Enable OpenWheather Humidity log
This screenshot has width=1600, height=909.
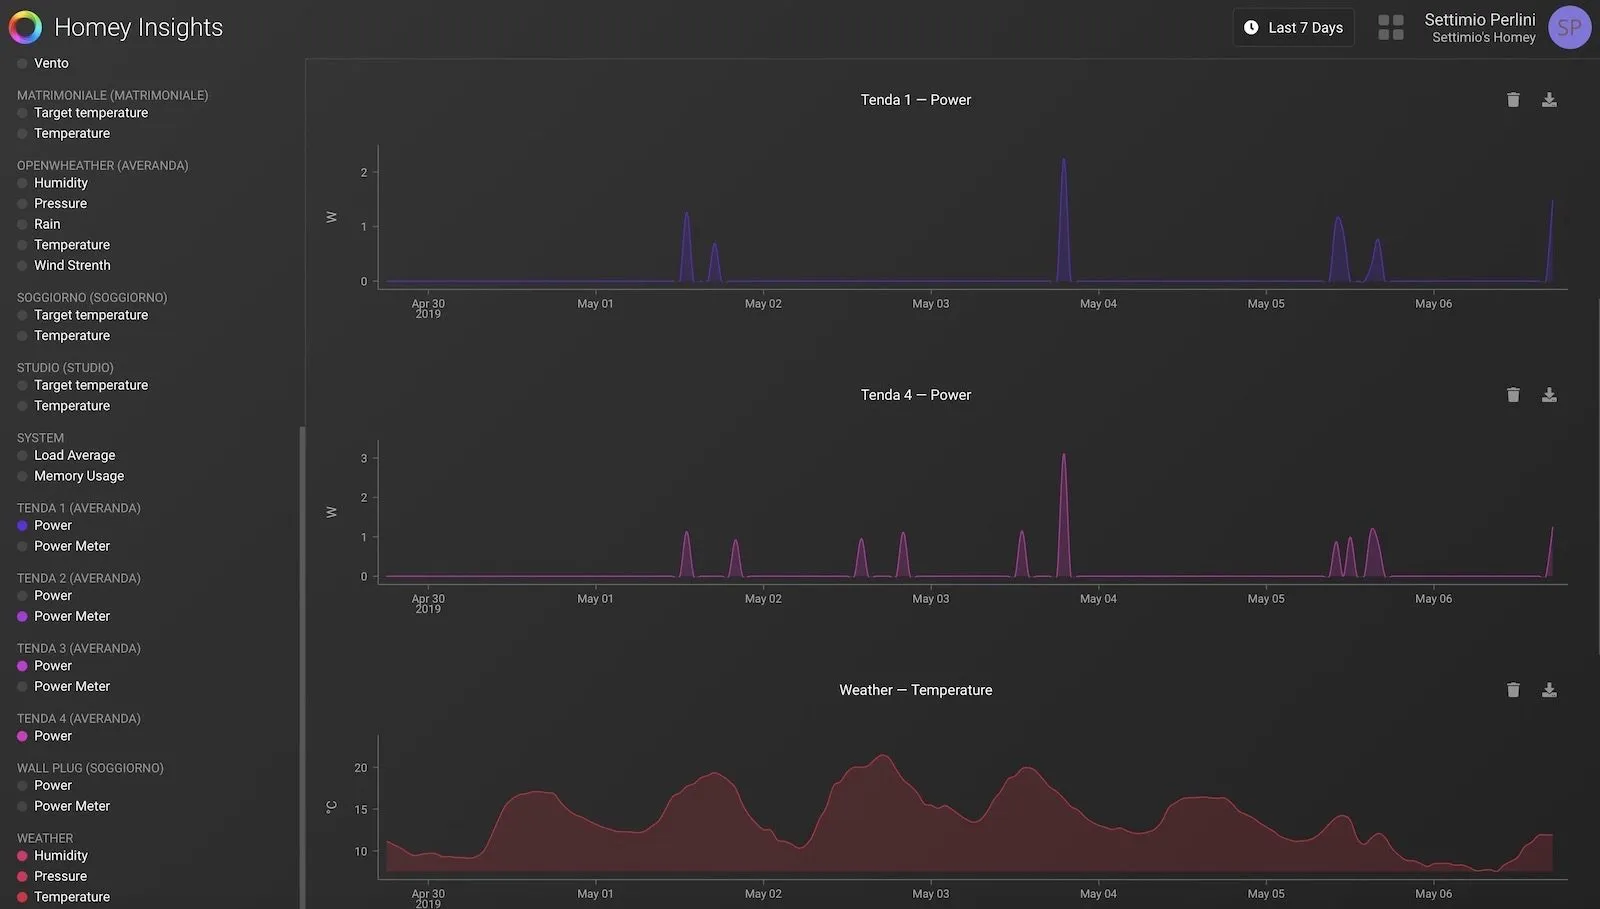pos(52,183)
